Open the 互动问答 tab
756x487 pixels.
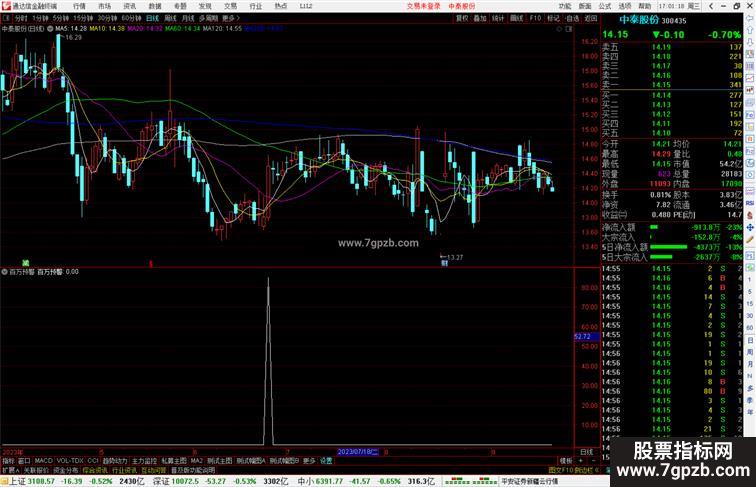pos(153,470)
